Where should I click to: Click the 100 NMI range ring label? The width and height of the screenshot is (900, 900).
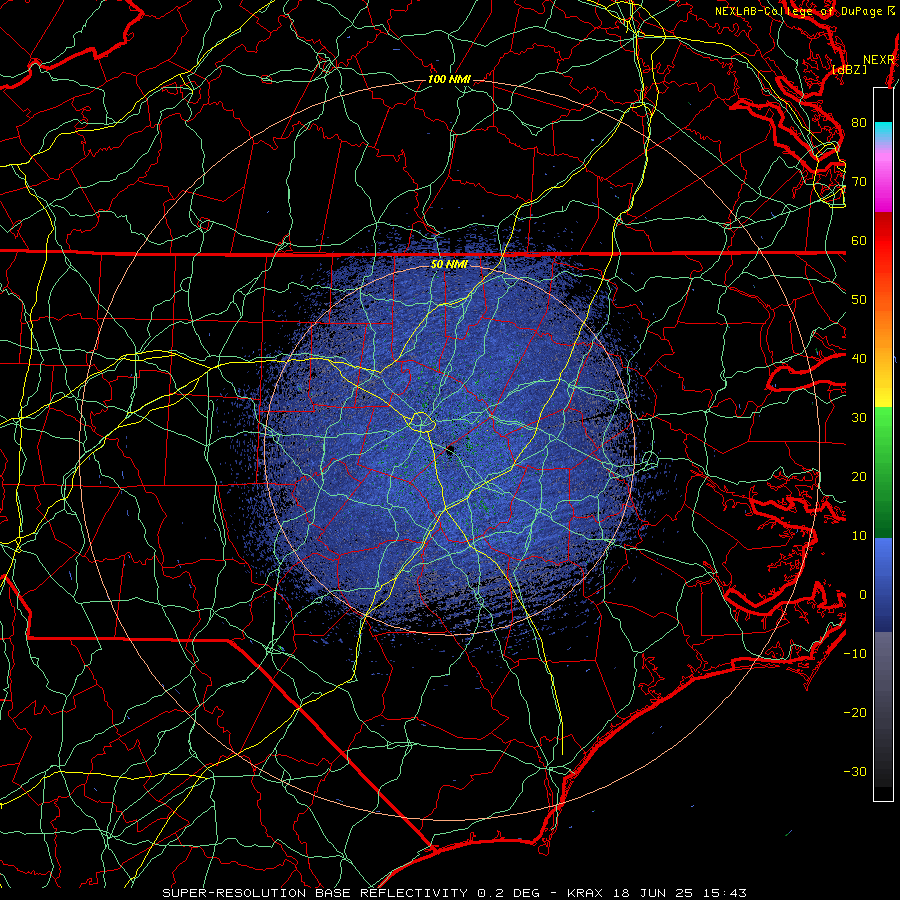[x=449, y=79]
